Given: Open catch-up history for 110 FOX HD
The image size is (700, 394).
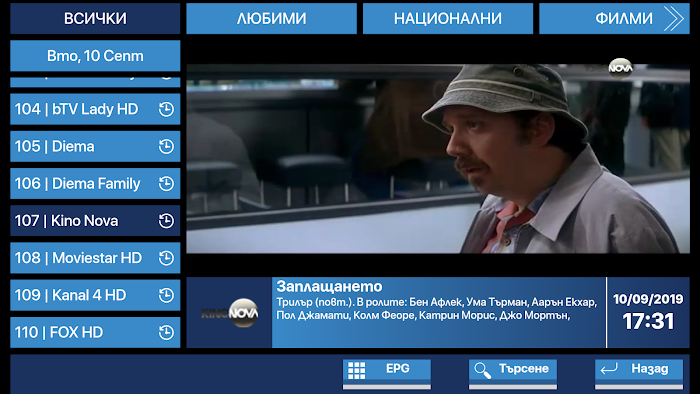Looking at the screenshot, I should pyautogui.click(x=166, y=332).
